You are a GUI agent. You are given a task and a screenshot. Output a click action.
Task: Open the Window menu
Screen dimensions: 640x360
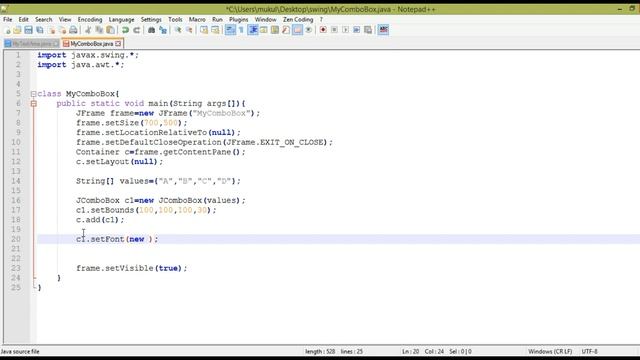265,19
